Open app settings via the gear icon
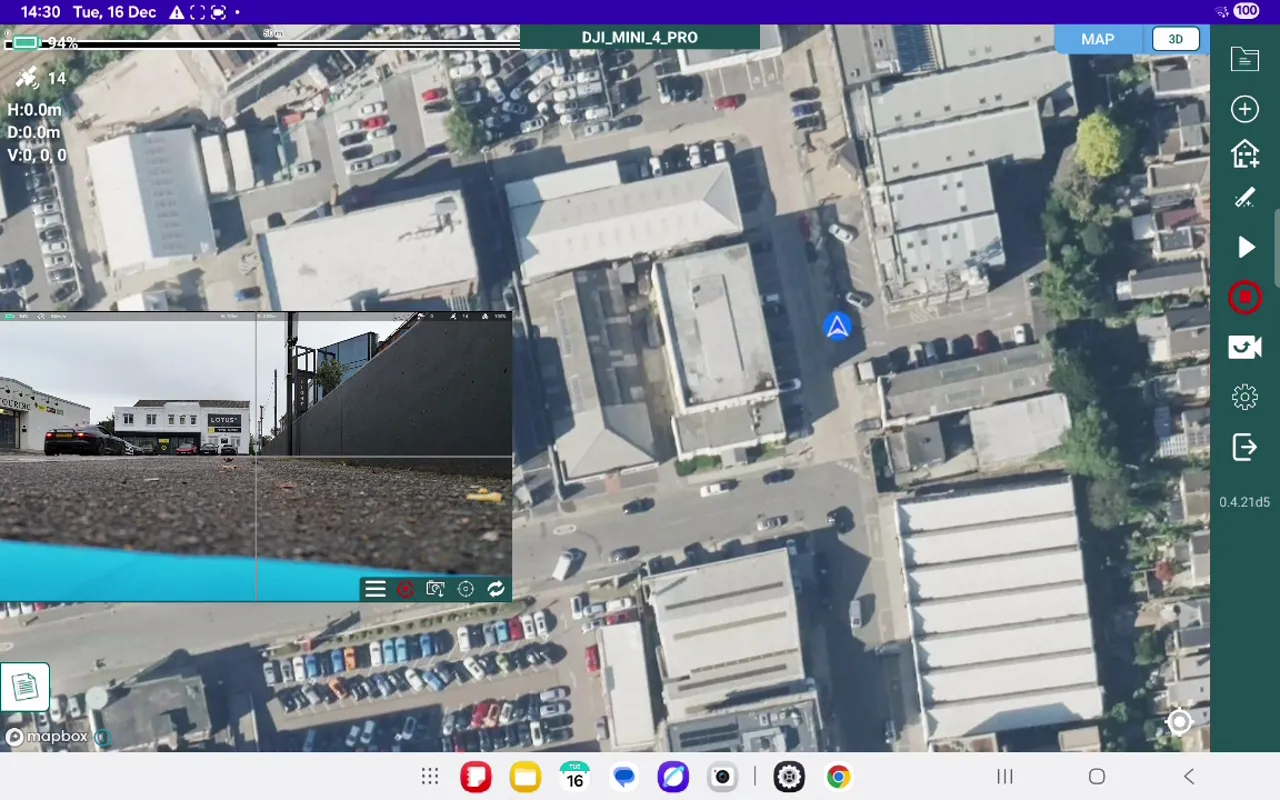 click(x=1245, y=397)
